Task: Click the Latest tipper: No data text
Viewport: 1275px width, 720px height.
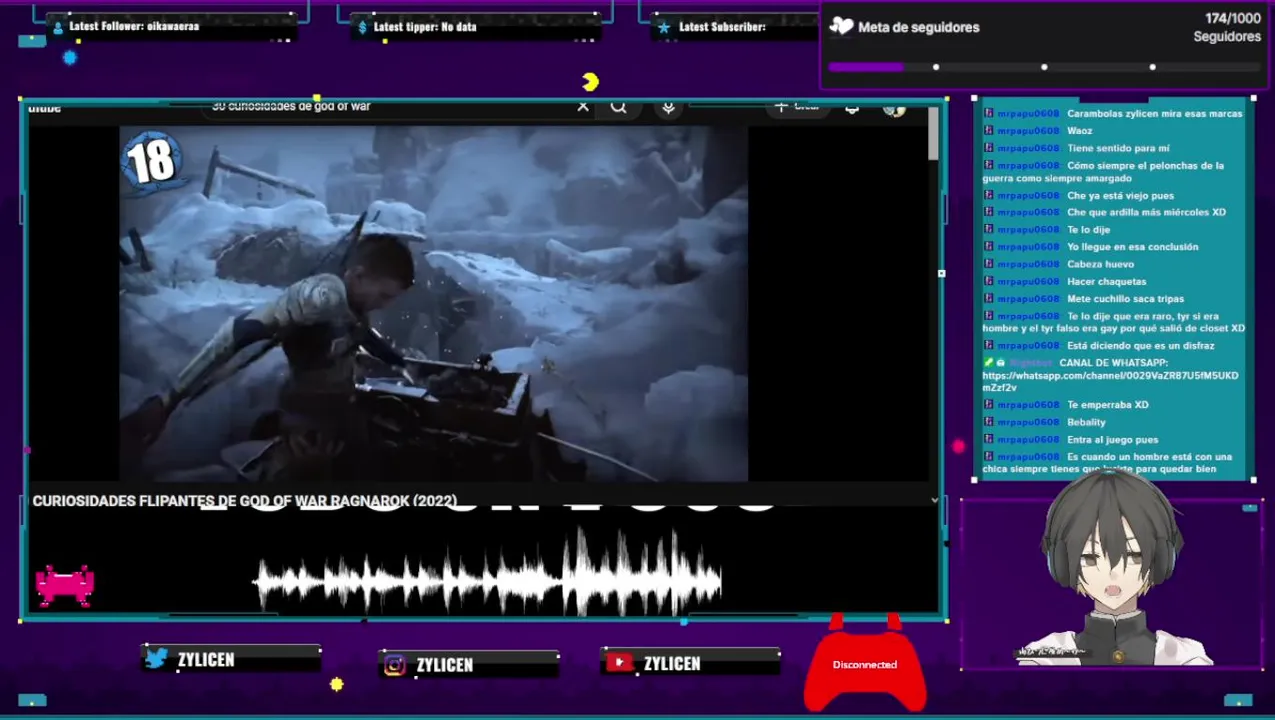Action: (x=425, y=26)
